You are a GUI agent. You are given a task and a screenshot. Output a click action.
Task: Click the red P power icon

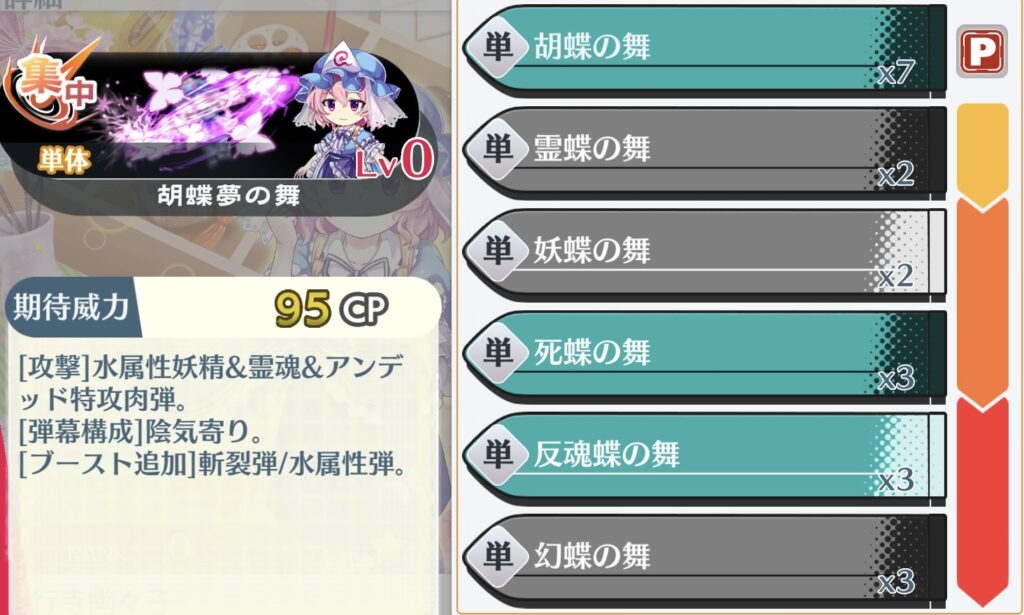click(x=982, y=52)
